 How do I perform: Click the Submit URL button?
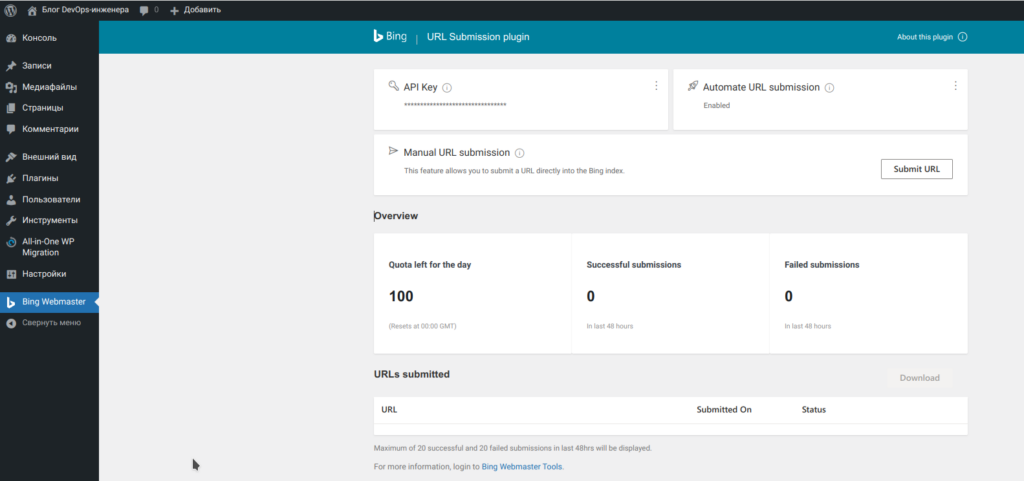tap(916, 169)
